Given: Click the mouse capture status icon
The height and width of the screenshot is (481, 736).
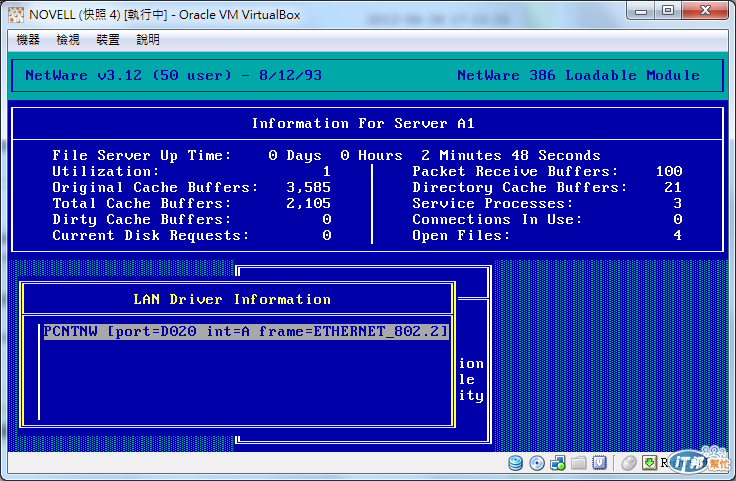Looking at the screenshot, I should (629, 463).
